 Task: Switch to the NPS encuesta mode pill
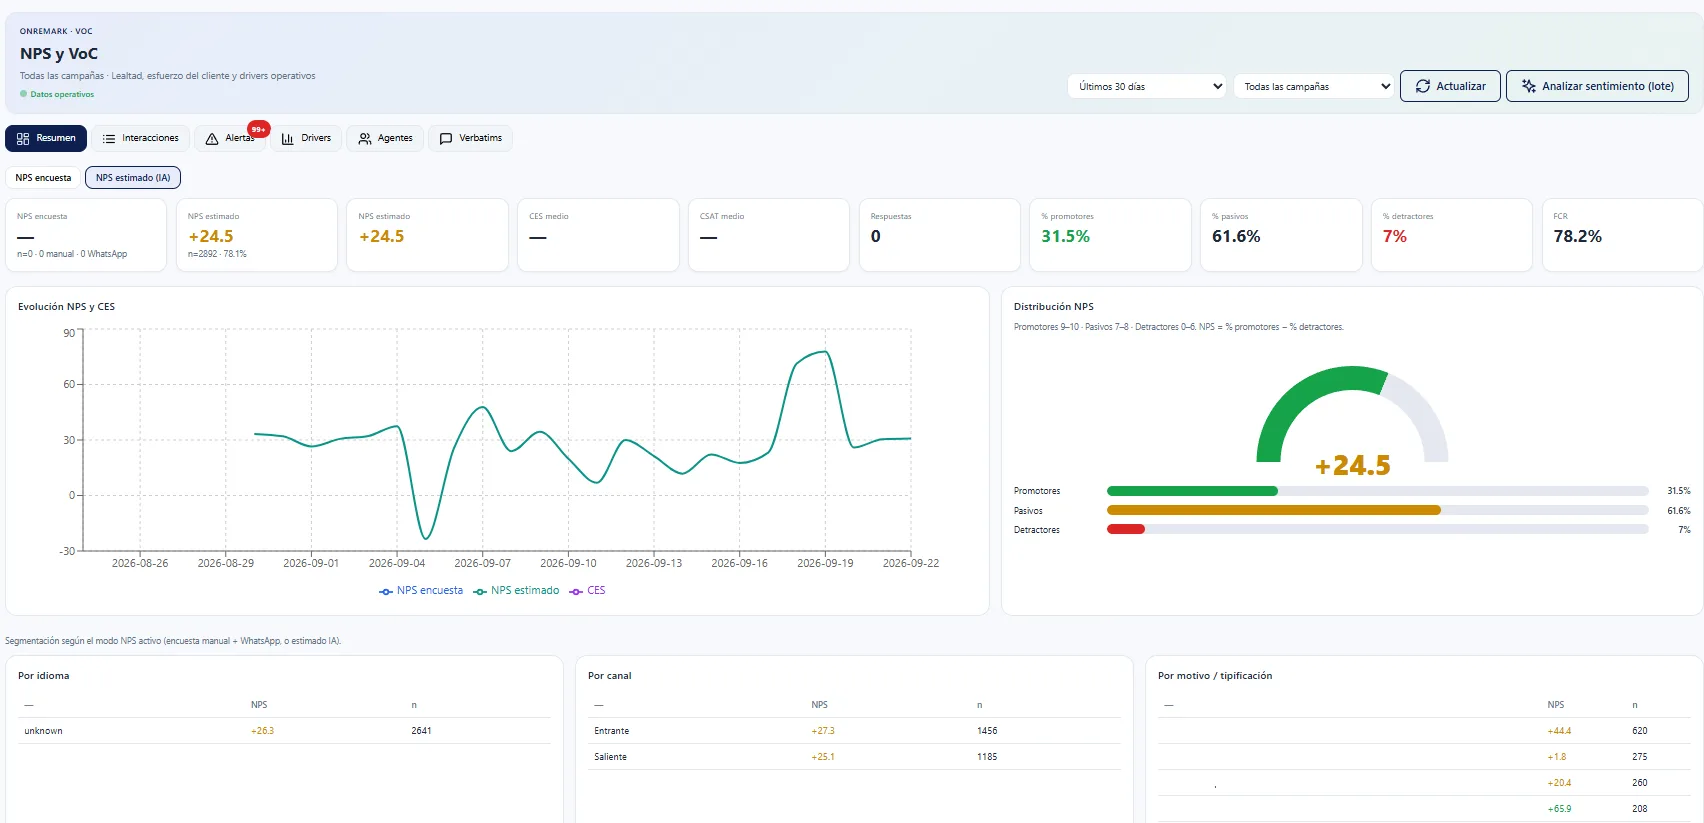pos(44,178)
